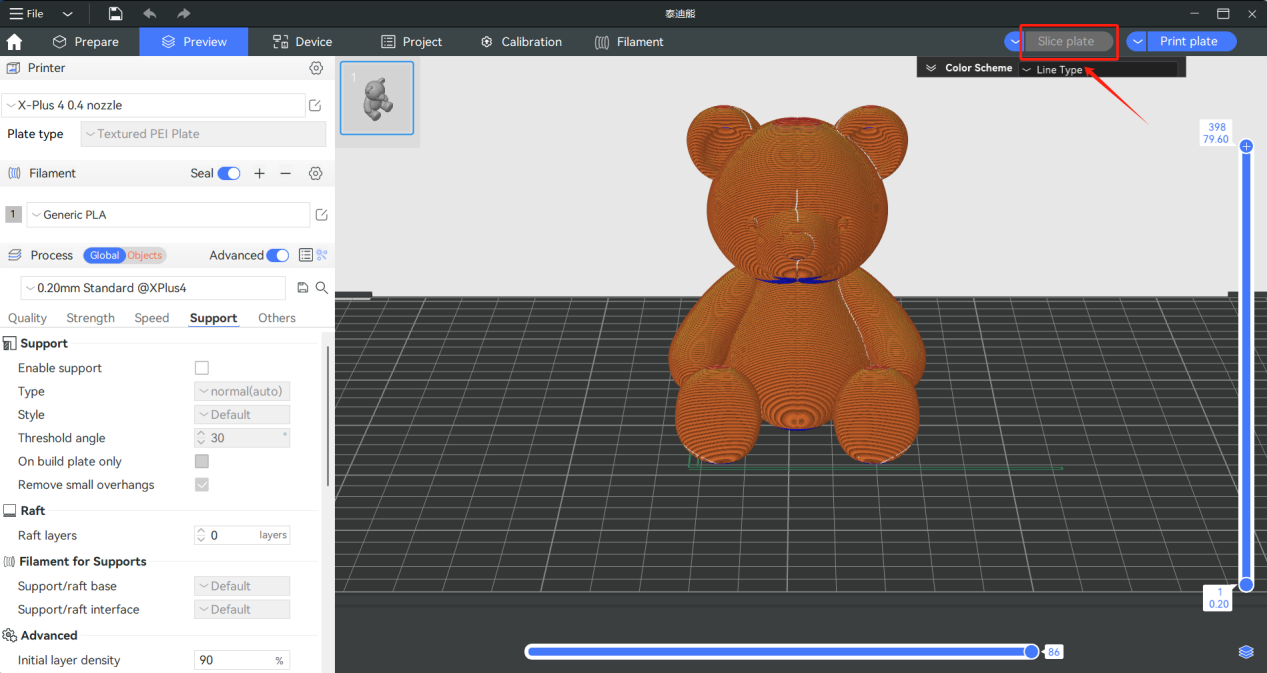1267x673 pixels.
Task: Open the Color Scheme Line Type dropdown
Action: point(1098,69)
